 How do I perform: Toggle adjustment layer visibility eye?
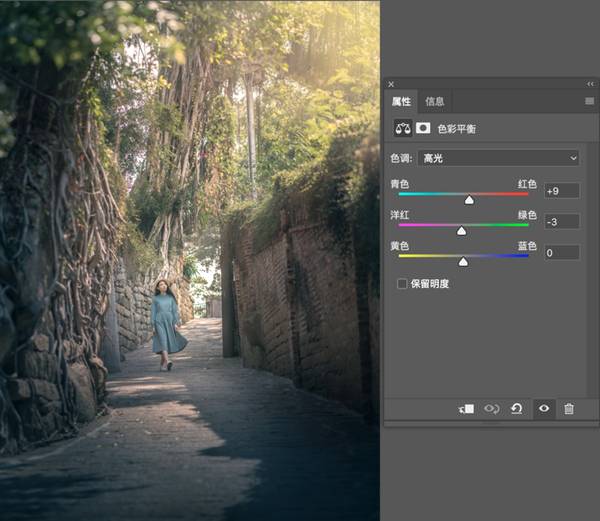point(544,409)
